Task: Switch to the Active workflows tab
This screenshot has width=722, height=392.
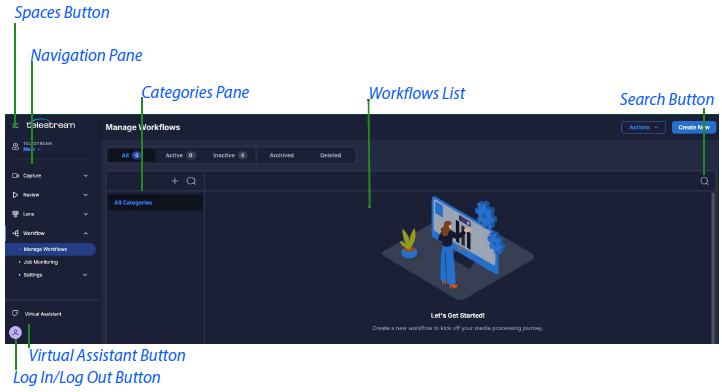Action: 180,155
